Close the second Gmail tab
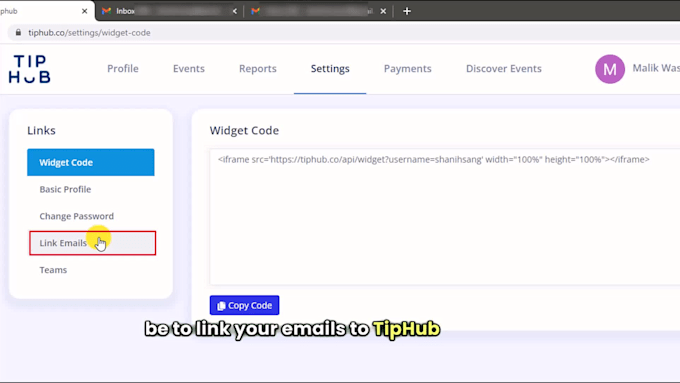 [x=383, y=11]
